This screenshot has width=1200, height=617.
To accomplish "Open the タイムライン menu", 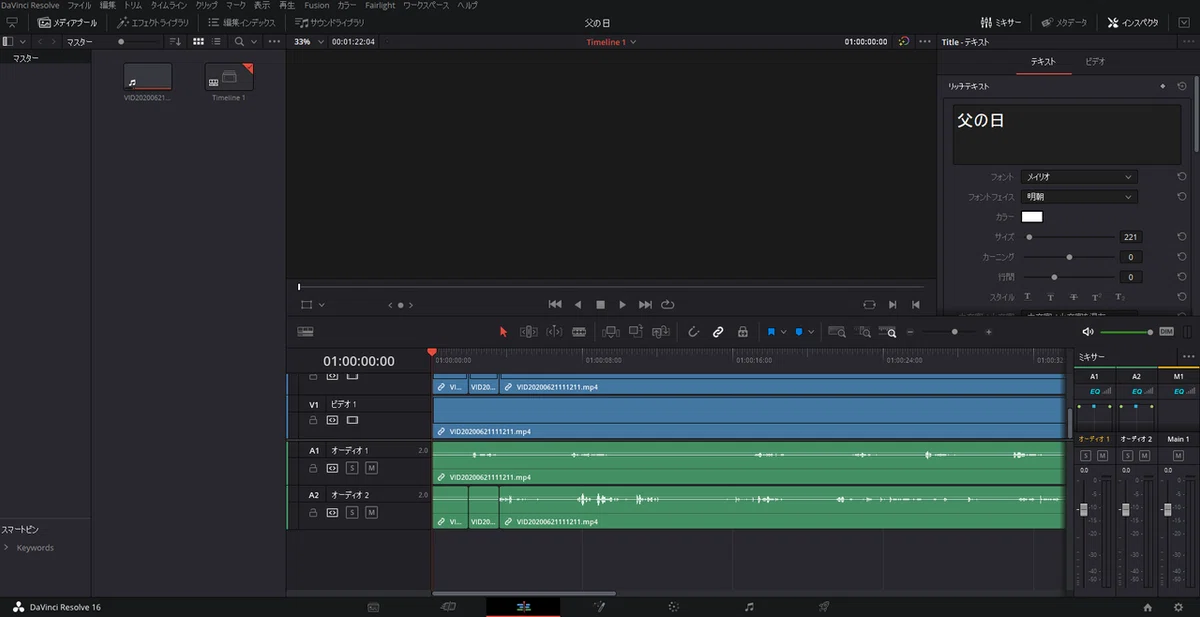I will pyautogui.click(x=167, y=6).
